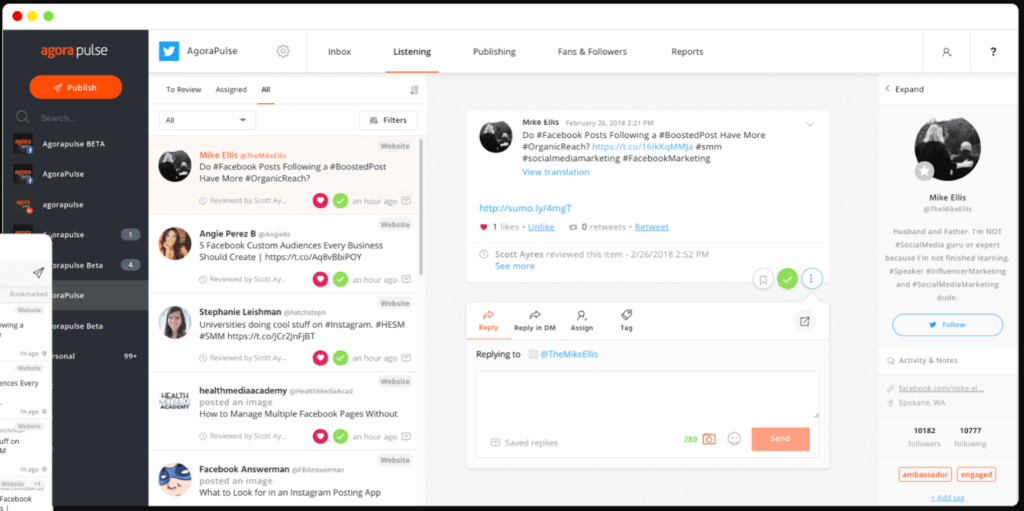Open the help question mark icon
Viewport: 1024px width, 511px height.
pos(993,52)
